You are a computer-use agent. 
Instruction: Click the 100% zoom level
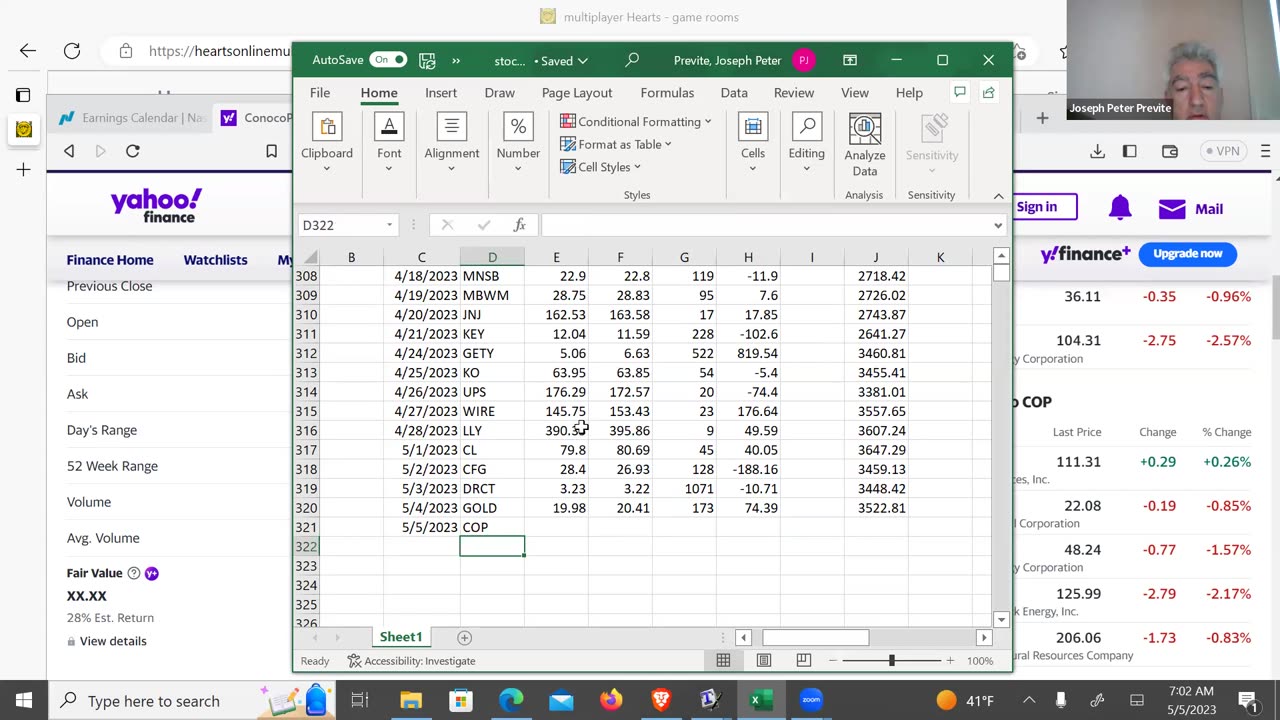980,660
